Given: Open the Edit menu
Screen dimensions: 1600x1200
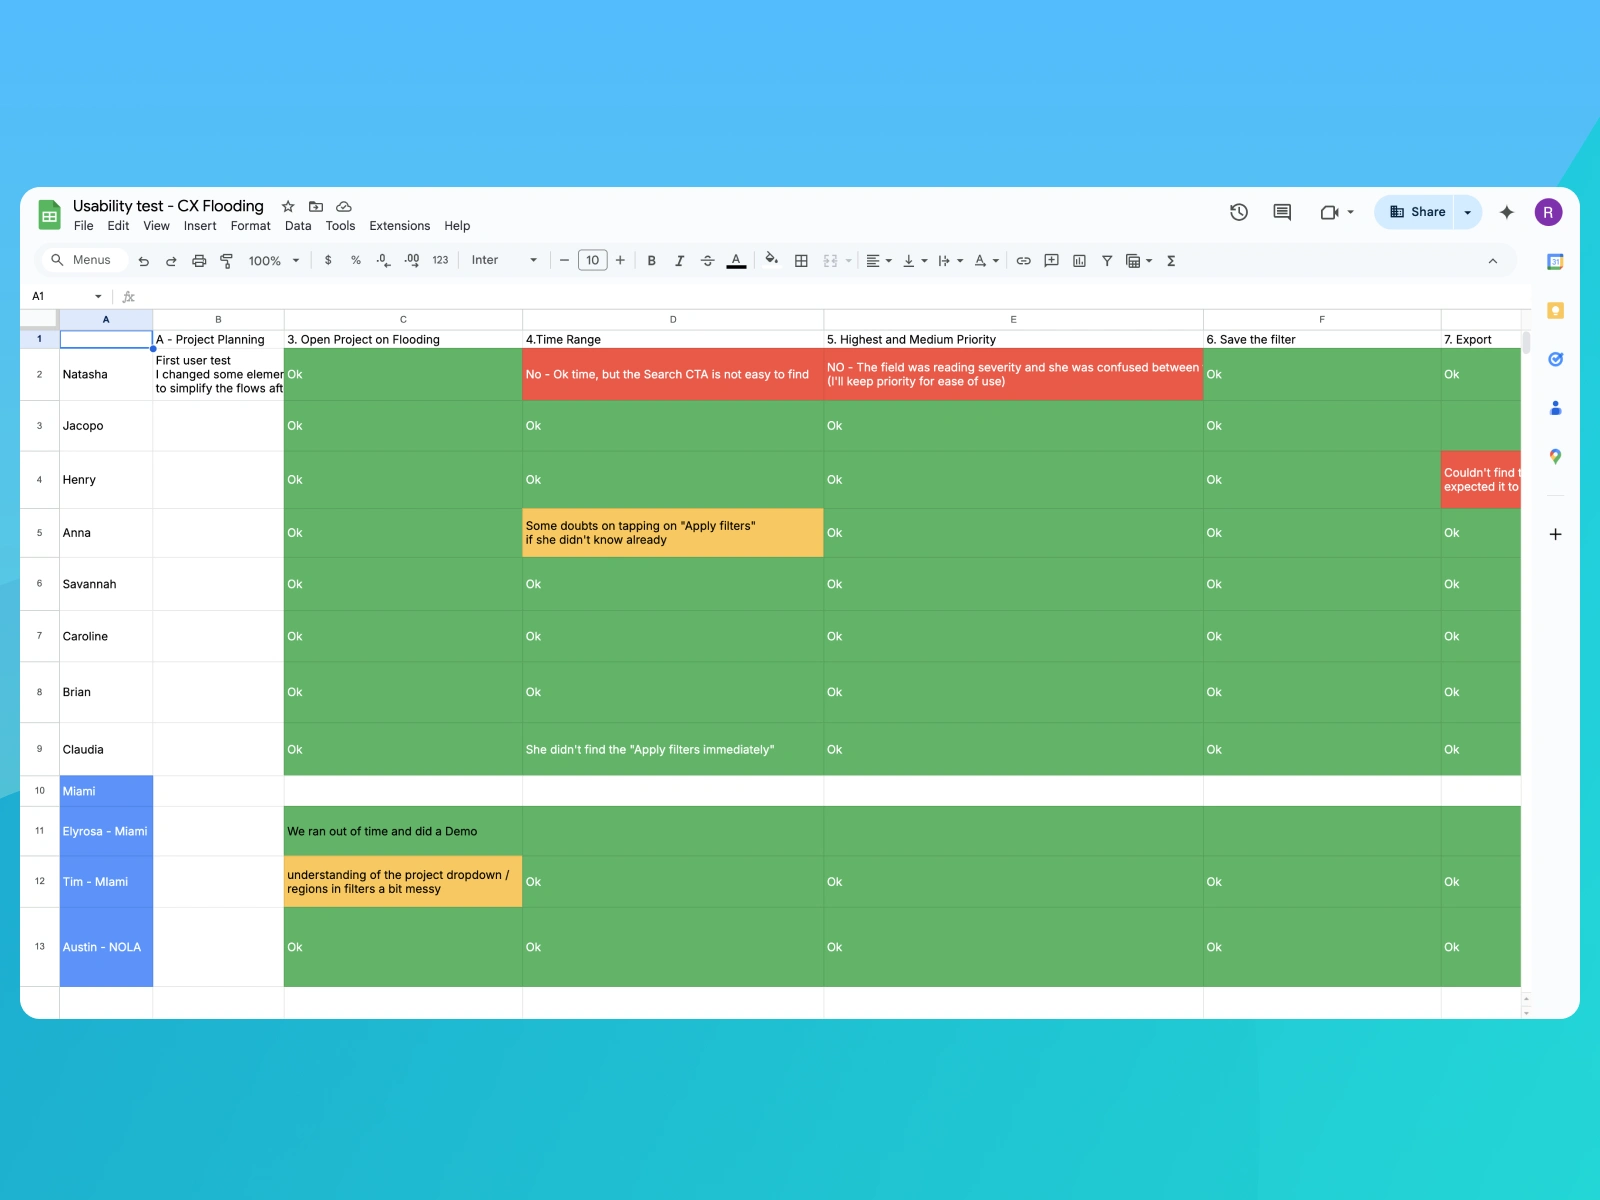Looking at the screenshot, I should click(x=118, y=226).
